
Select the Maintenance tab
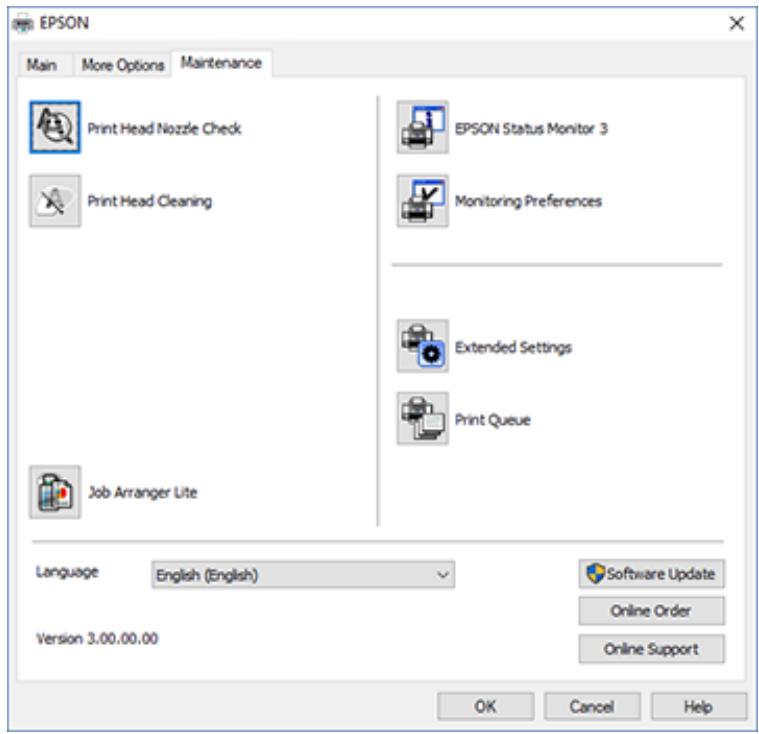coord(221,62)
